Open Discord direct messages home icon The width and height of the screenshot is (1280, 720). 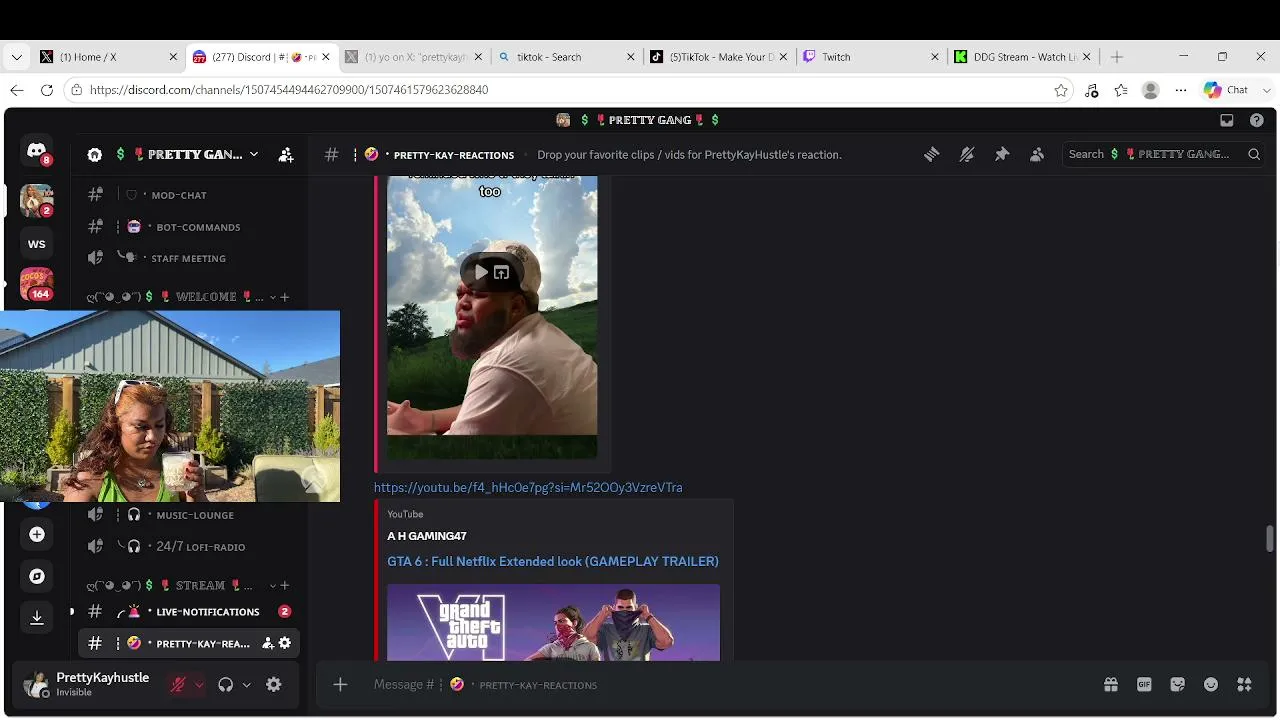pyautogui.click(x=37, y=151)
